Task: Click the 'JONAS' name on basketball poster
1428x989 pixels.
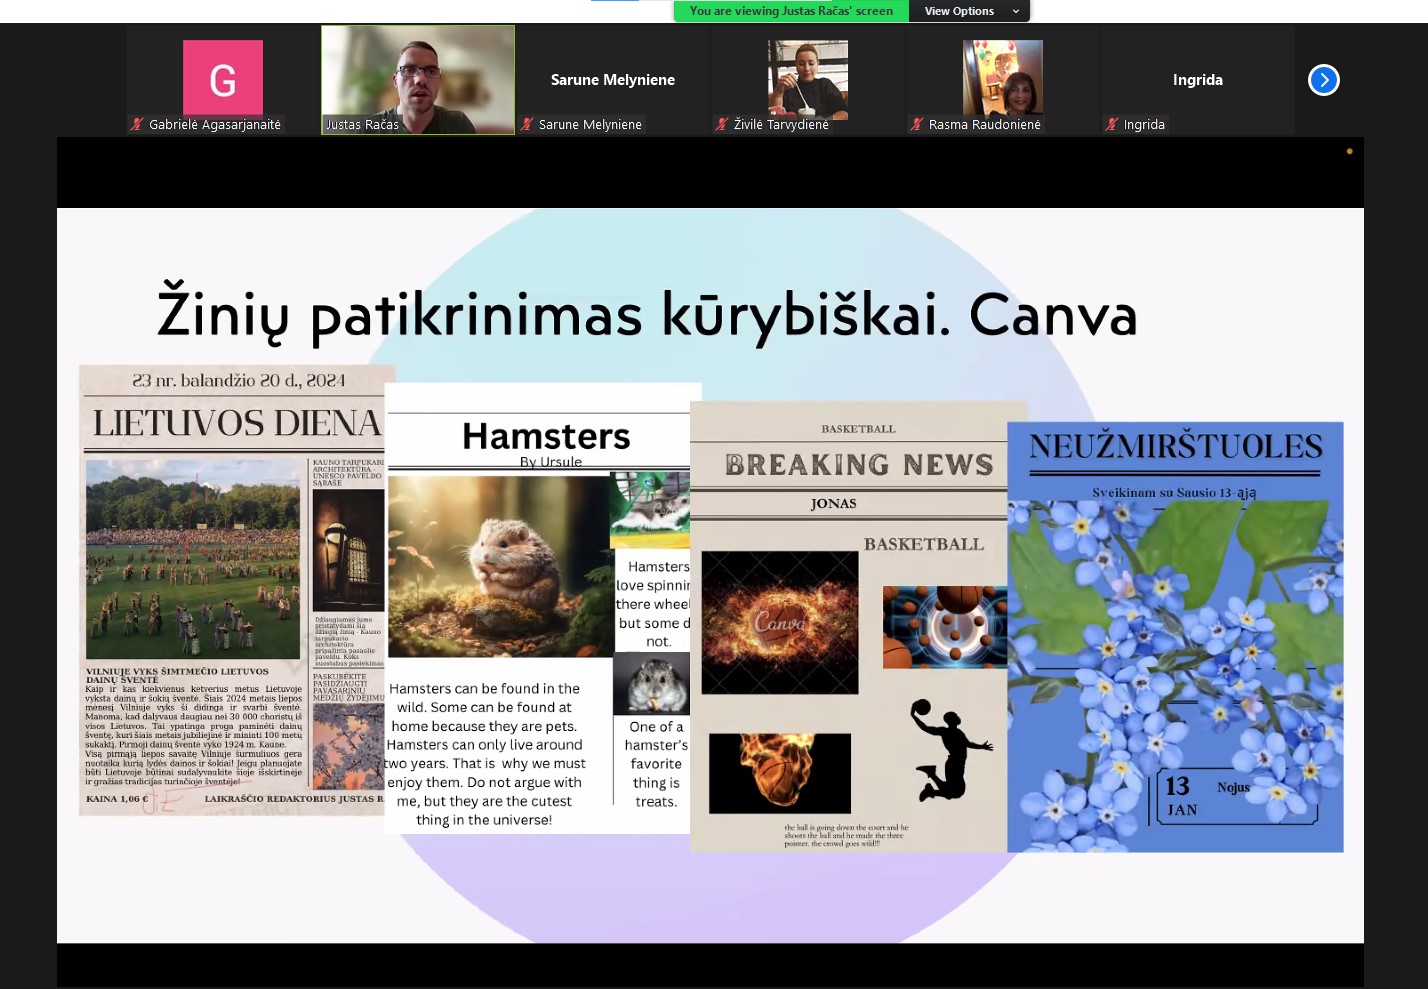Action: pos(834,503)
